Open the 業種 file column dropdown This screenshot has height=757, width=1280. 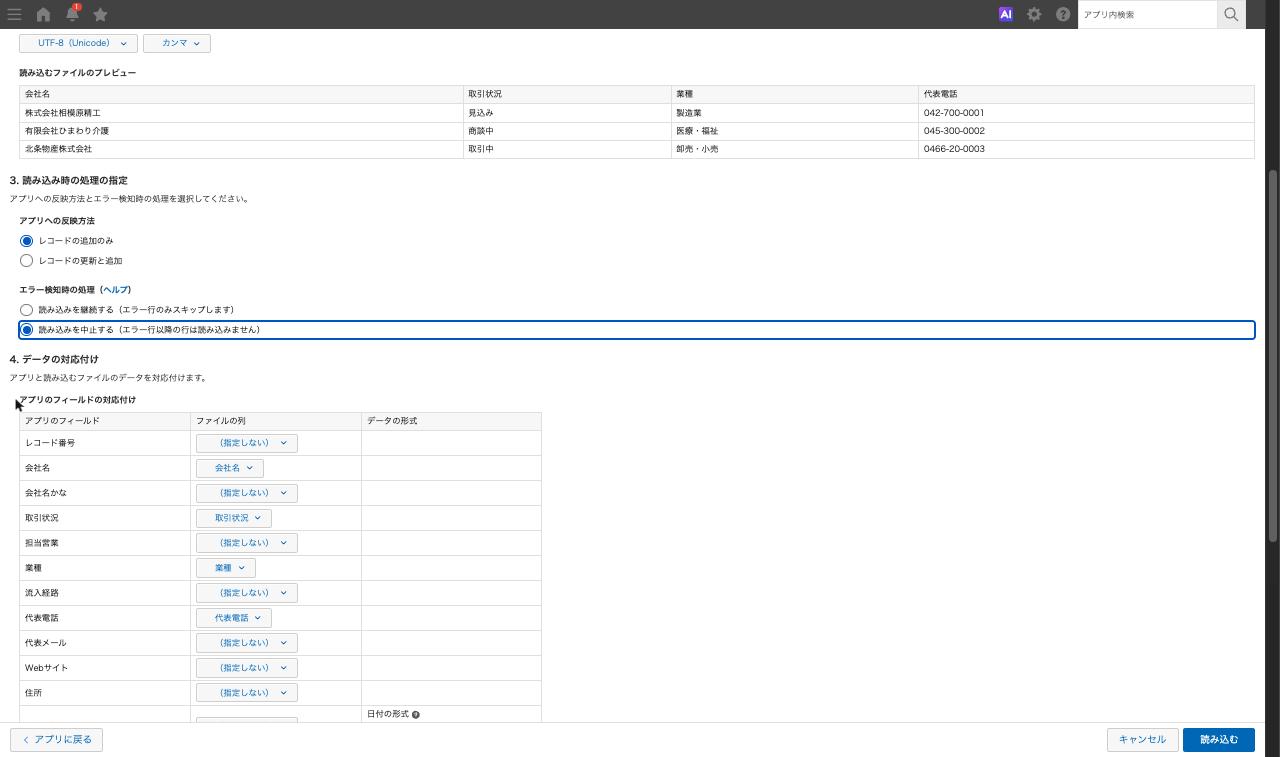226,568
